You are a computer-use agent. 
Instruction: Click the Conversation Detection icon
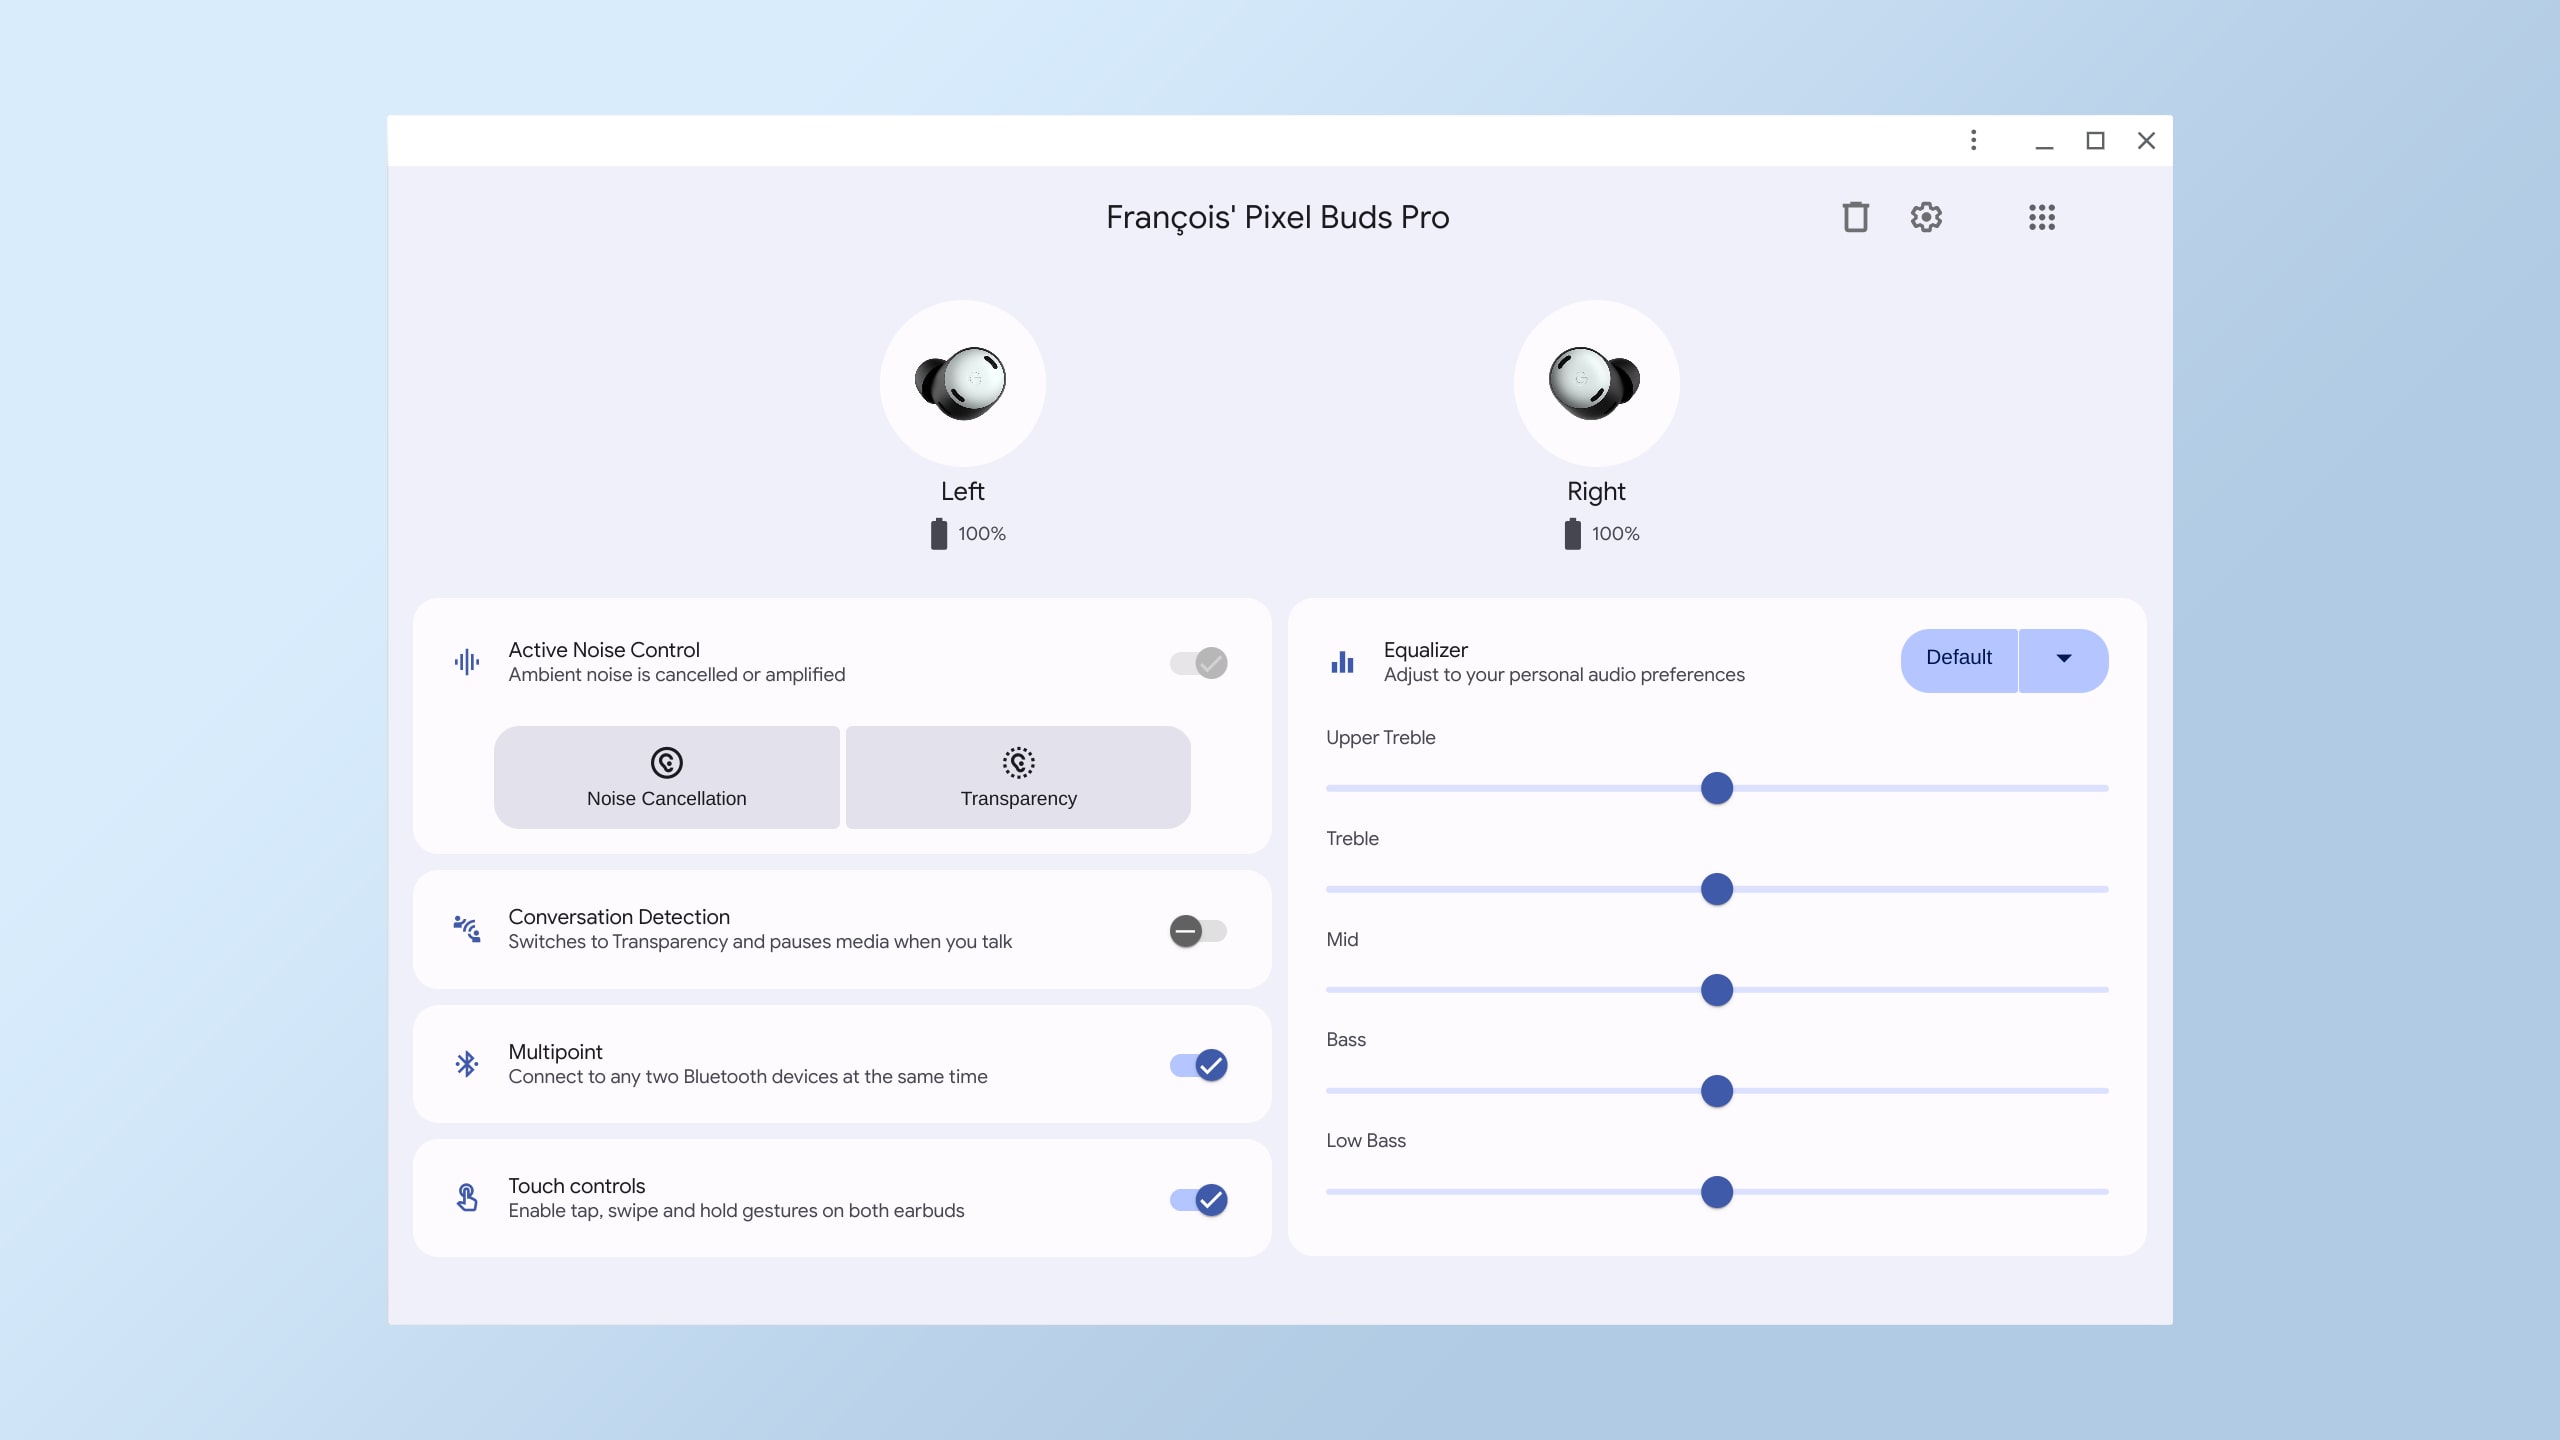(x=466, y=928)
